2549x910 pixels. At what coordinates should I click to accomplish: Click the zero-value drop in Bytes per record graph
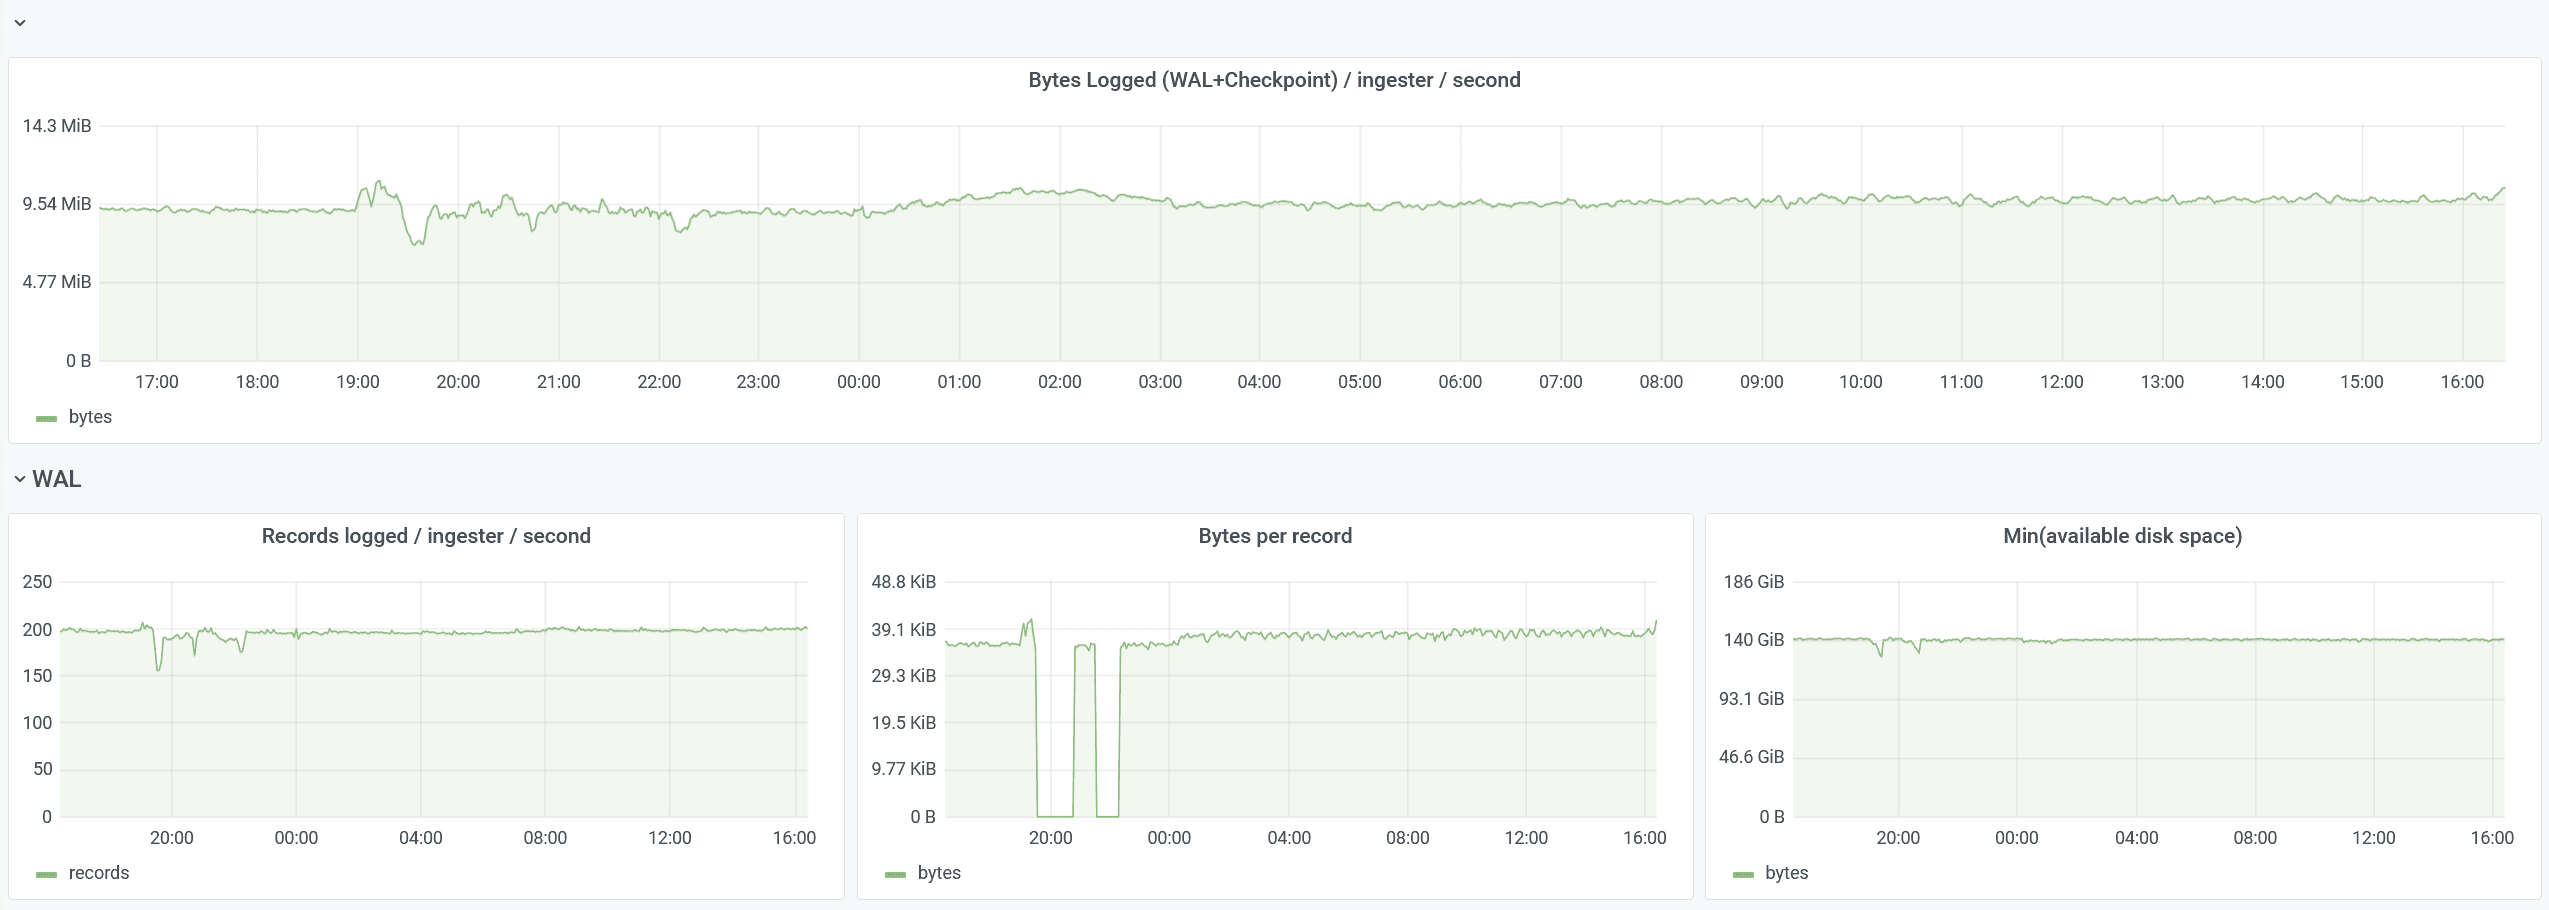pyautogui.click(x=1055, y=815)
